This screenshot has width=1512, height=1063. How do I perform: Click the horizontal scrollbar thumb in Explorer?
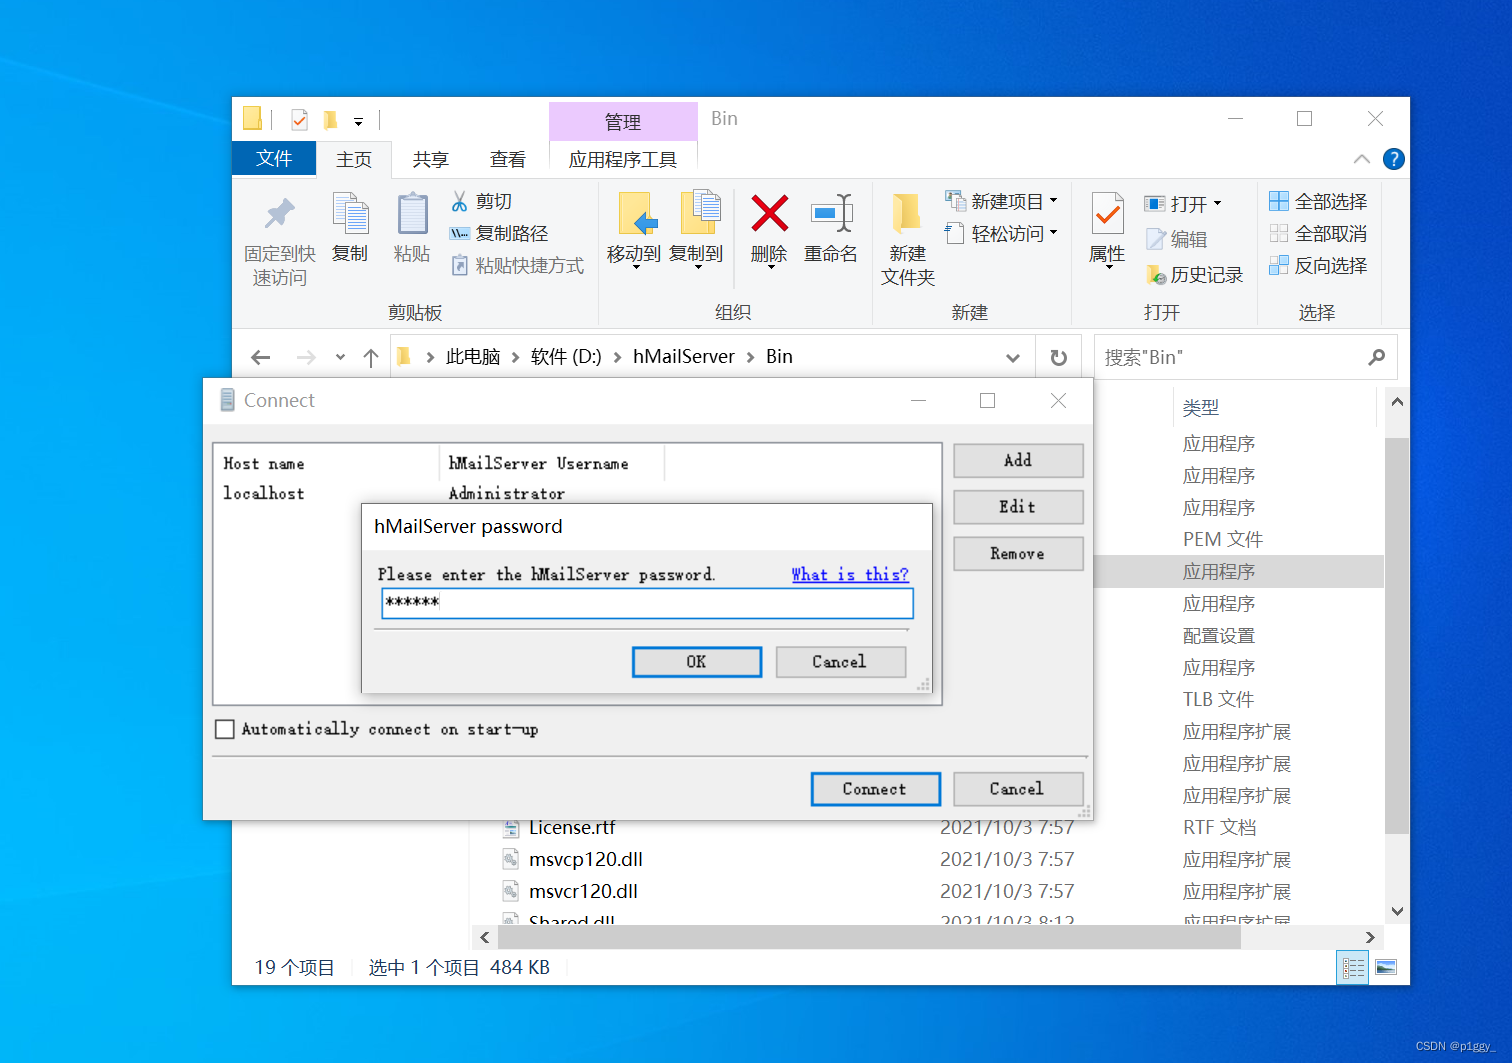pos(868,937)
